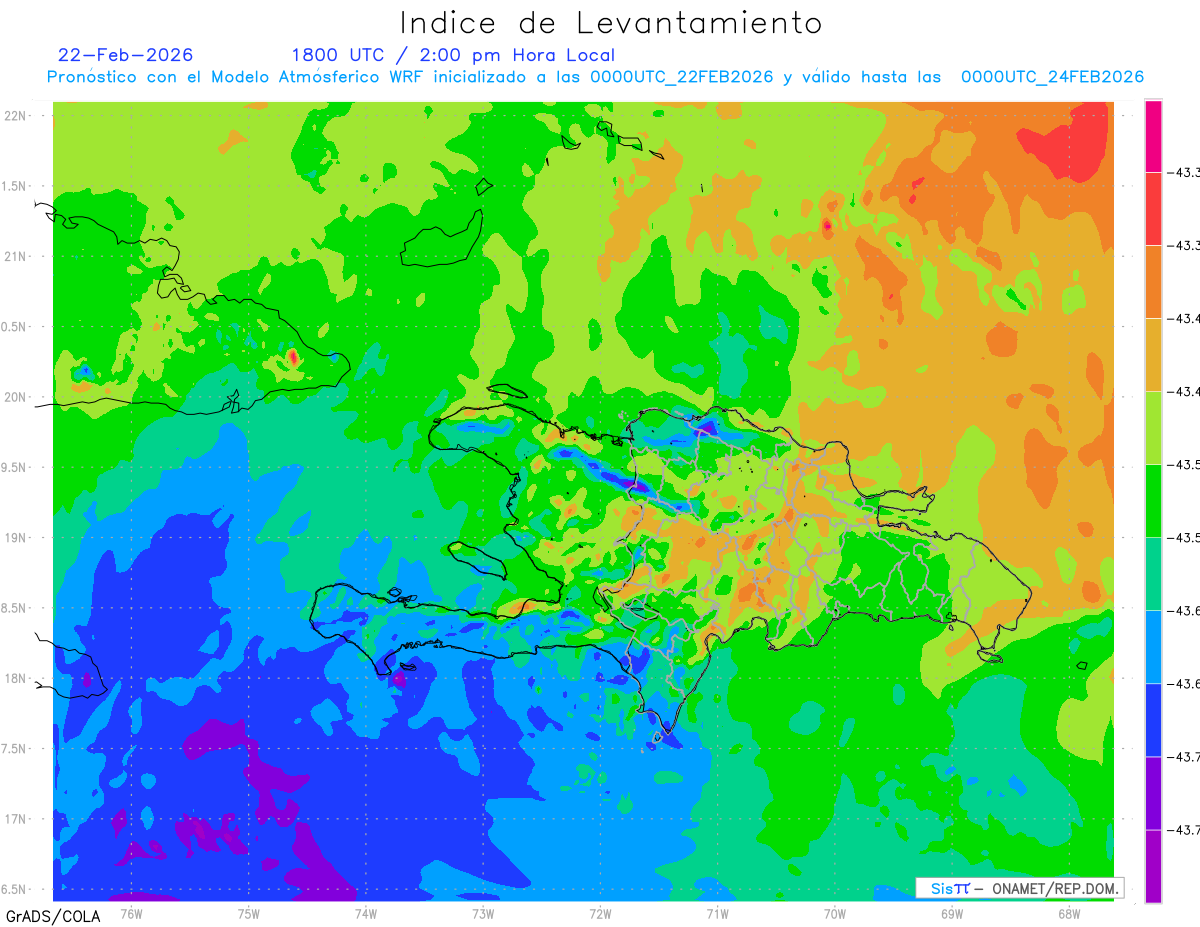Click the date '22-Feb-2026'
This screenshot has width=1200, height=927.
pyautogui.click(x=126, y=55)
